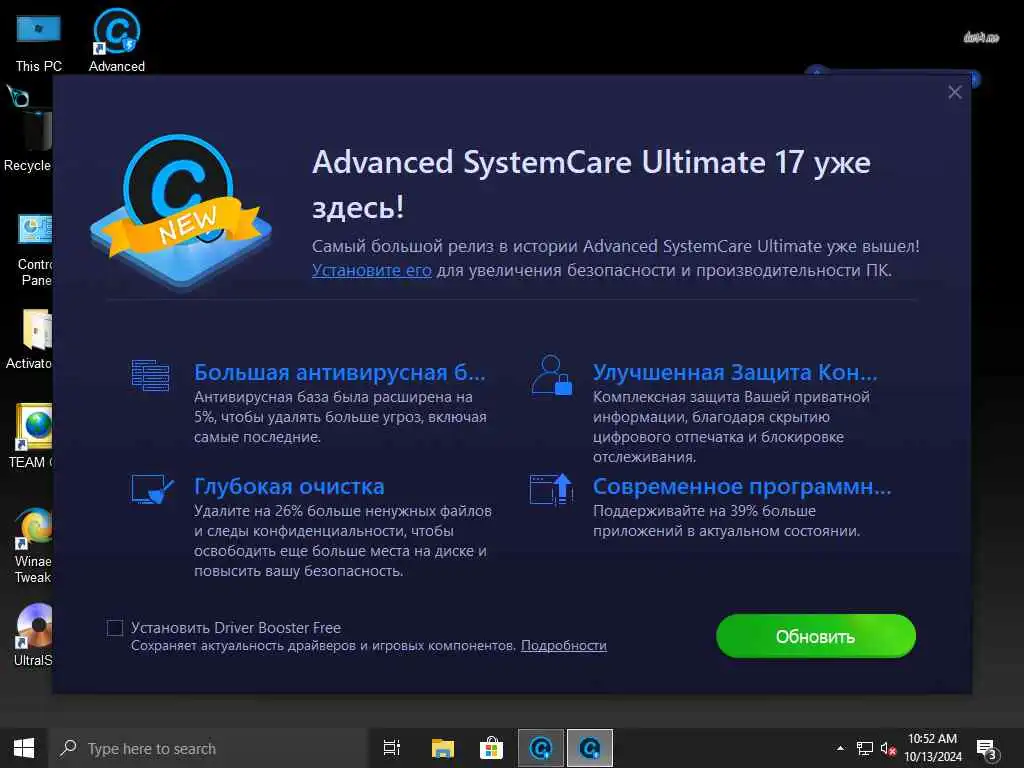
Task: Click the antivirus database feature icon
Action: coord(150,375)
